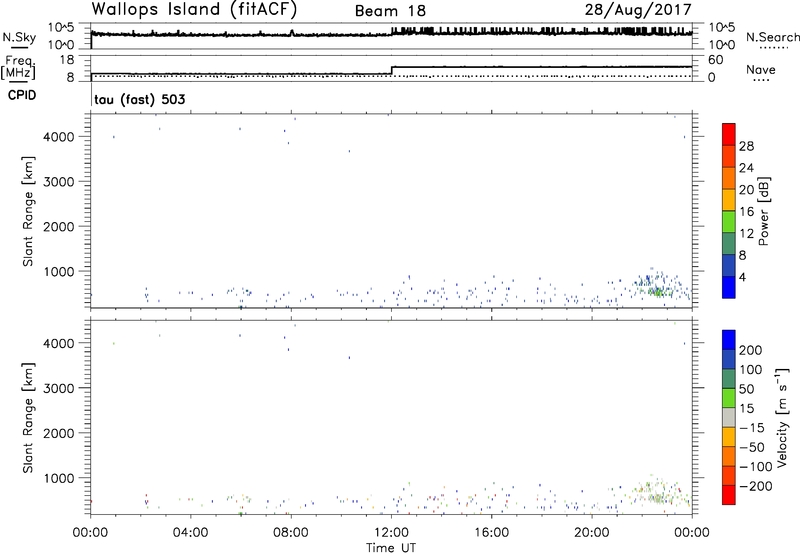Click the '10^5' value beside N.Sky
Screen dimensions: 800x554
coord(61,28)
